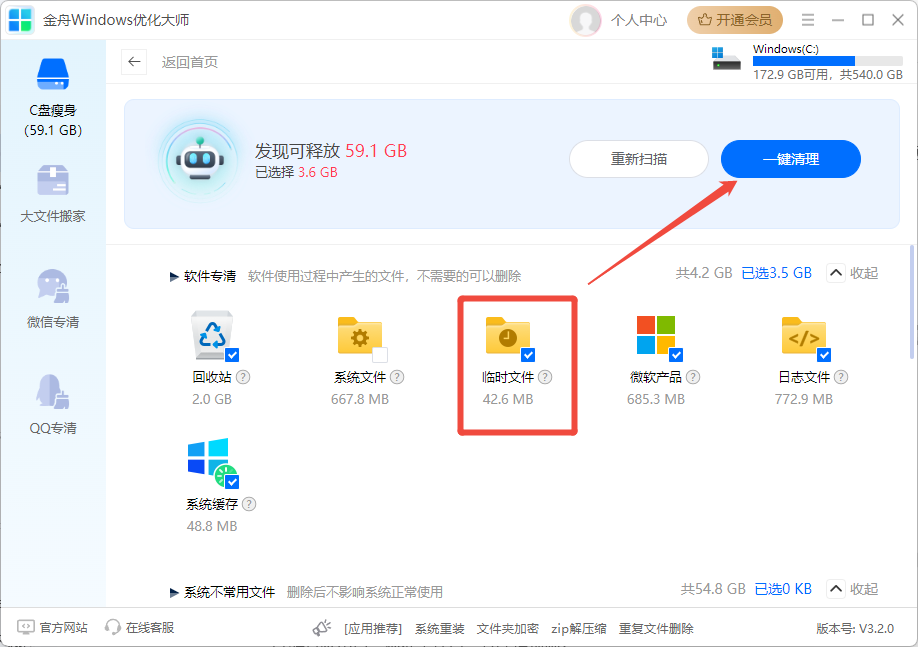Screen dimensions: 918x647
Task: Toggle the 软件专清 section triangle
Action: pos(174,276)
